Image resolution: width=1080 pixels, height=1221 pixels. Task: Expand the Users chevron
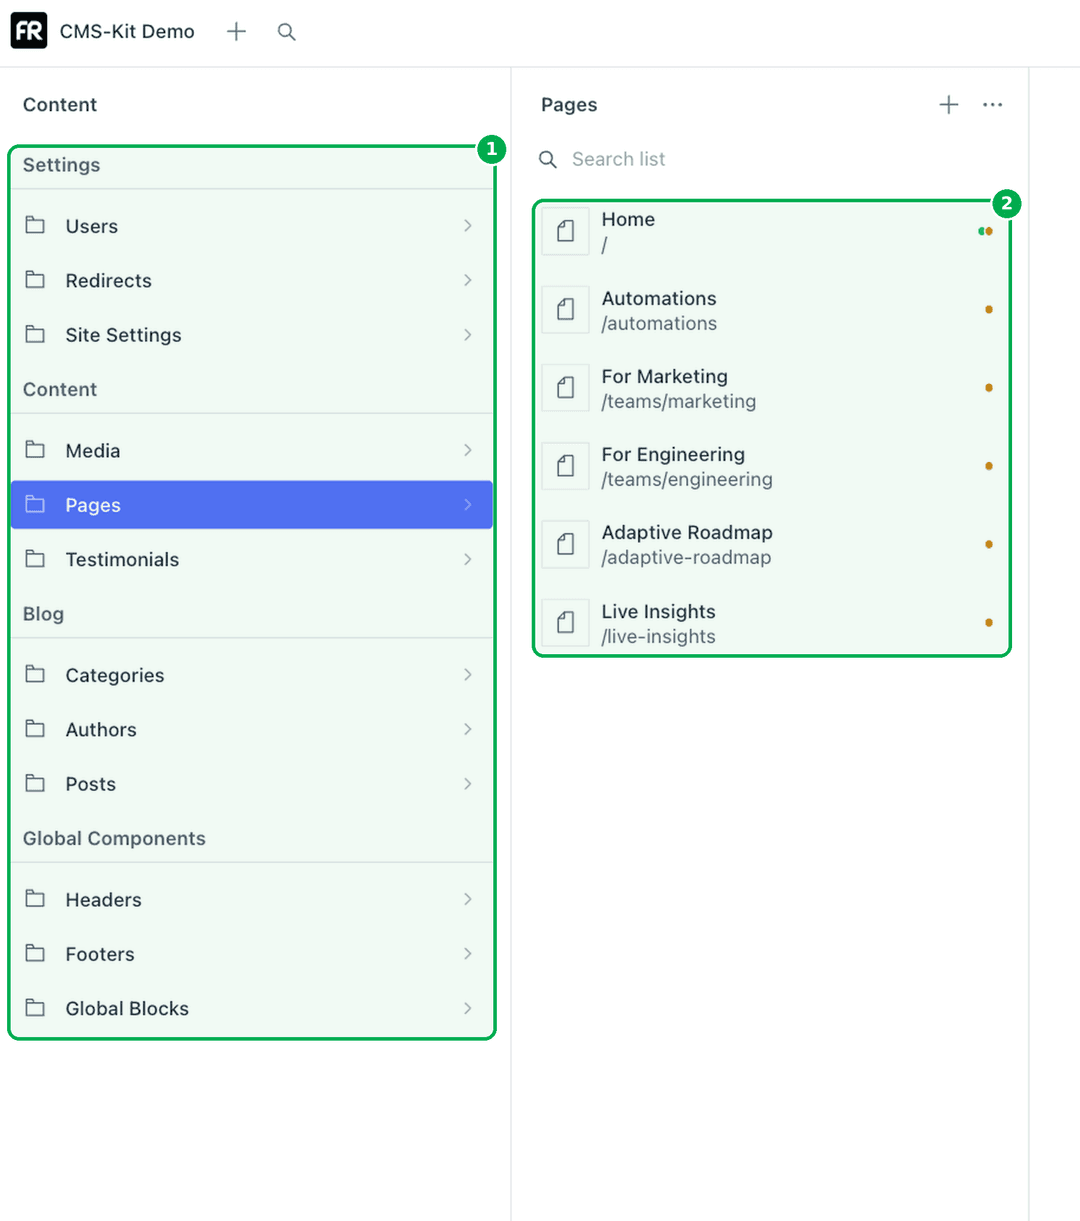click(x=468, y=226)
